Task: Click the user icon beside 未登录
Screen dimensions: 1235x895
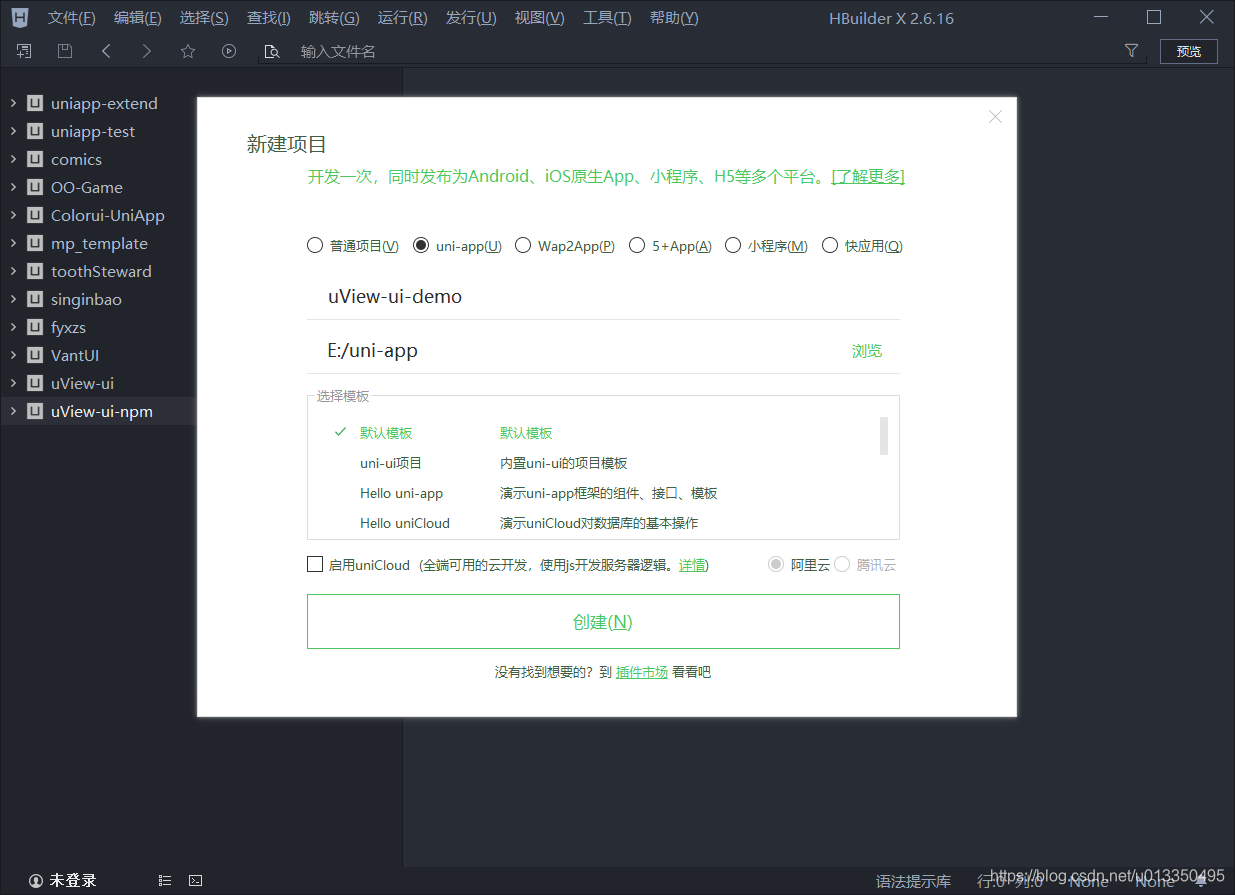Action: [x=36, y=881]
